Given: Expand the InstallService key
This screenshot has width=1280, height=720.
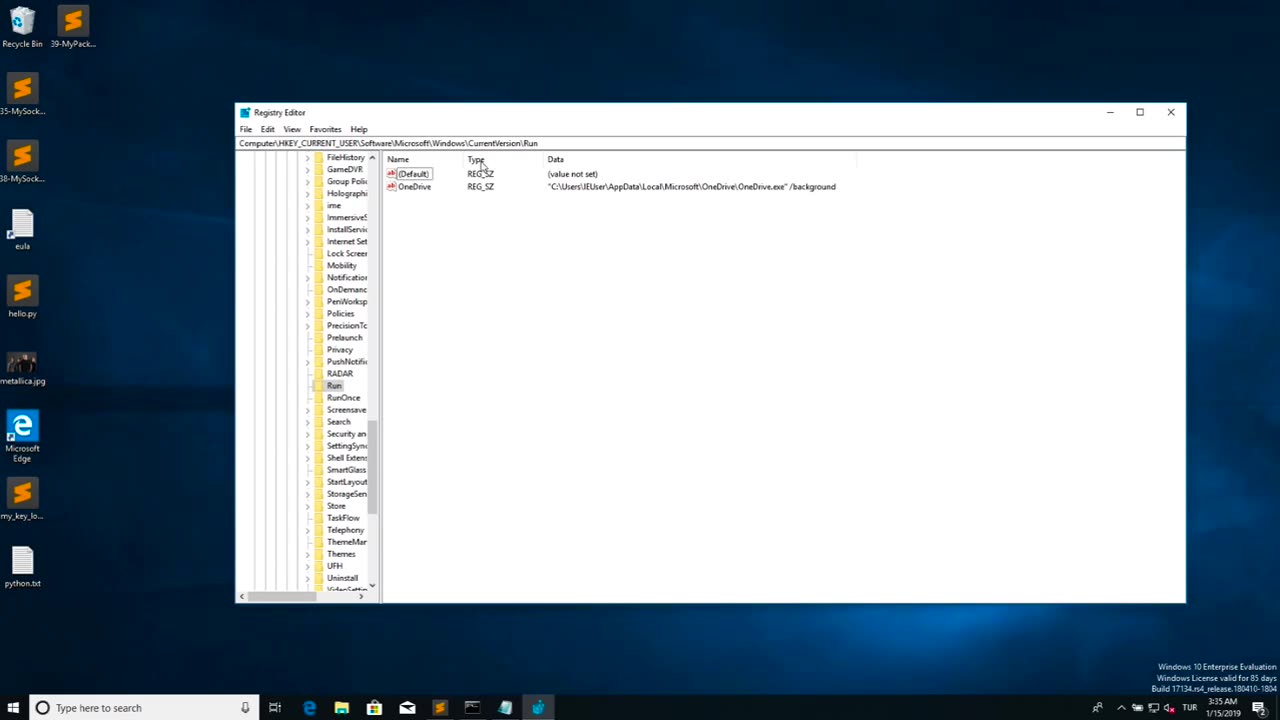Looking at the screenshot, I should click(307, 230).
